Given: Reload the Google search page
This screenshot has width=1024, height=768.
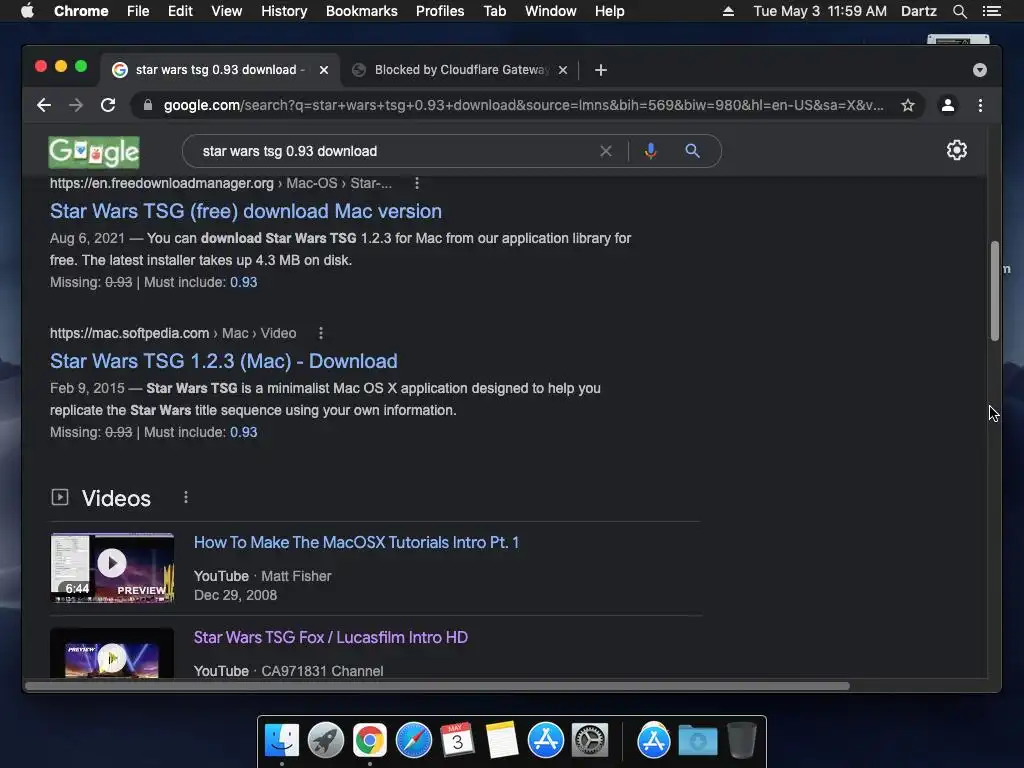Looking at the screenshot, I should pyautogui.click(x=108, y=105).
